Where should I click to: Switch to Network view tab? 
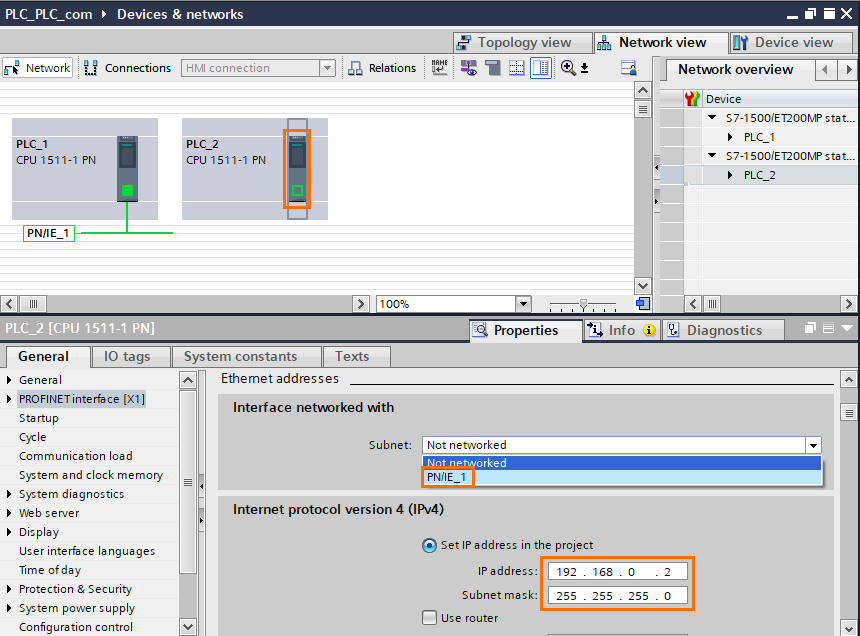[660, 42]
